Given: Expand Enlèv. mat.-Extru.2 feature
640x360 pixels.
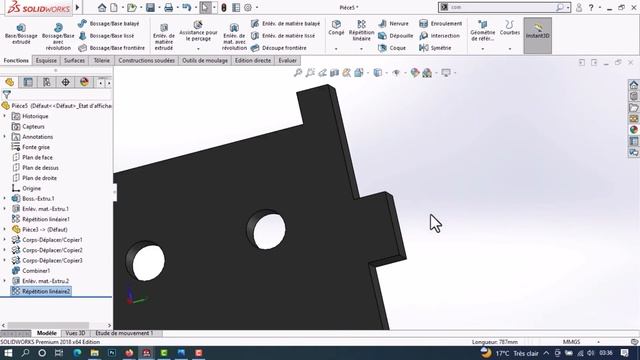Looking at the screenshot, I should pos(5,281).
